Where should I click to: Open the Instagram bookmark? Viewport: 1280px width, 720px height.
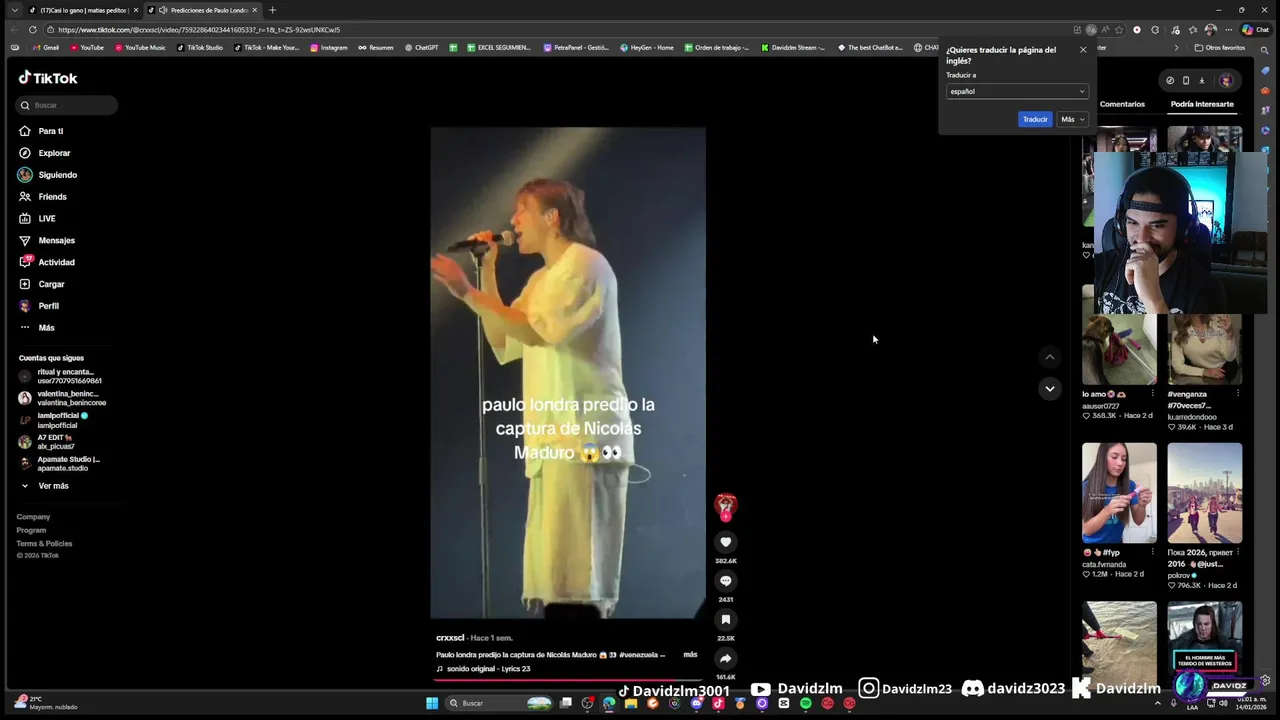[x=329, y=48]
